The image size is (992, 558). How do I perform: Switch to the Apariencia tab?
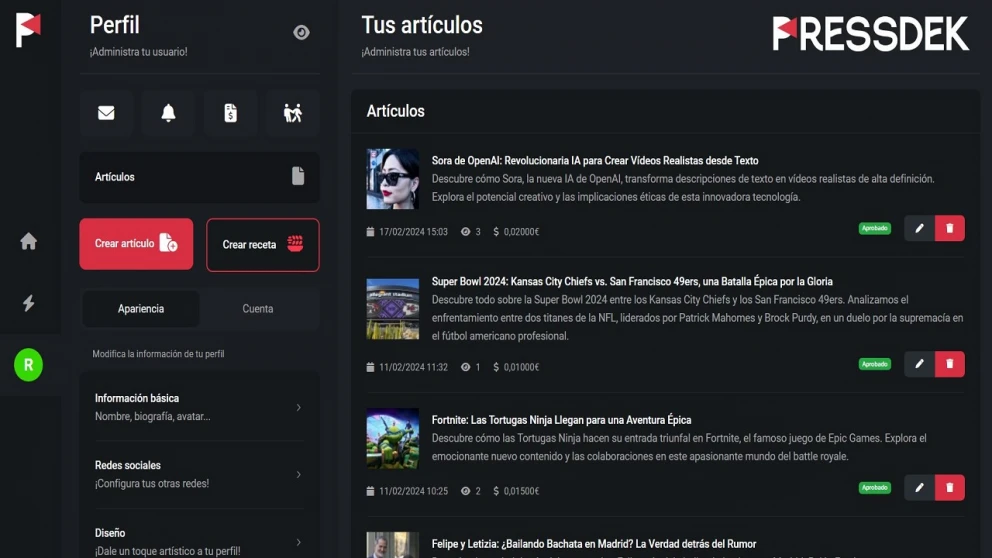[x=140, y=309]
